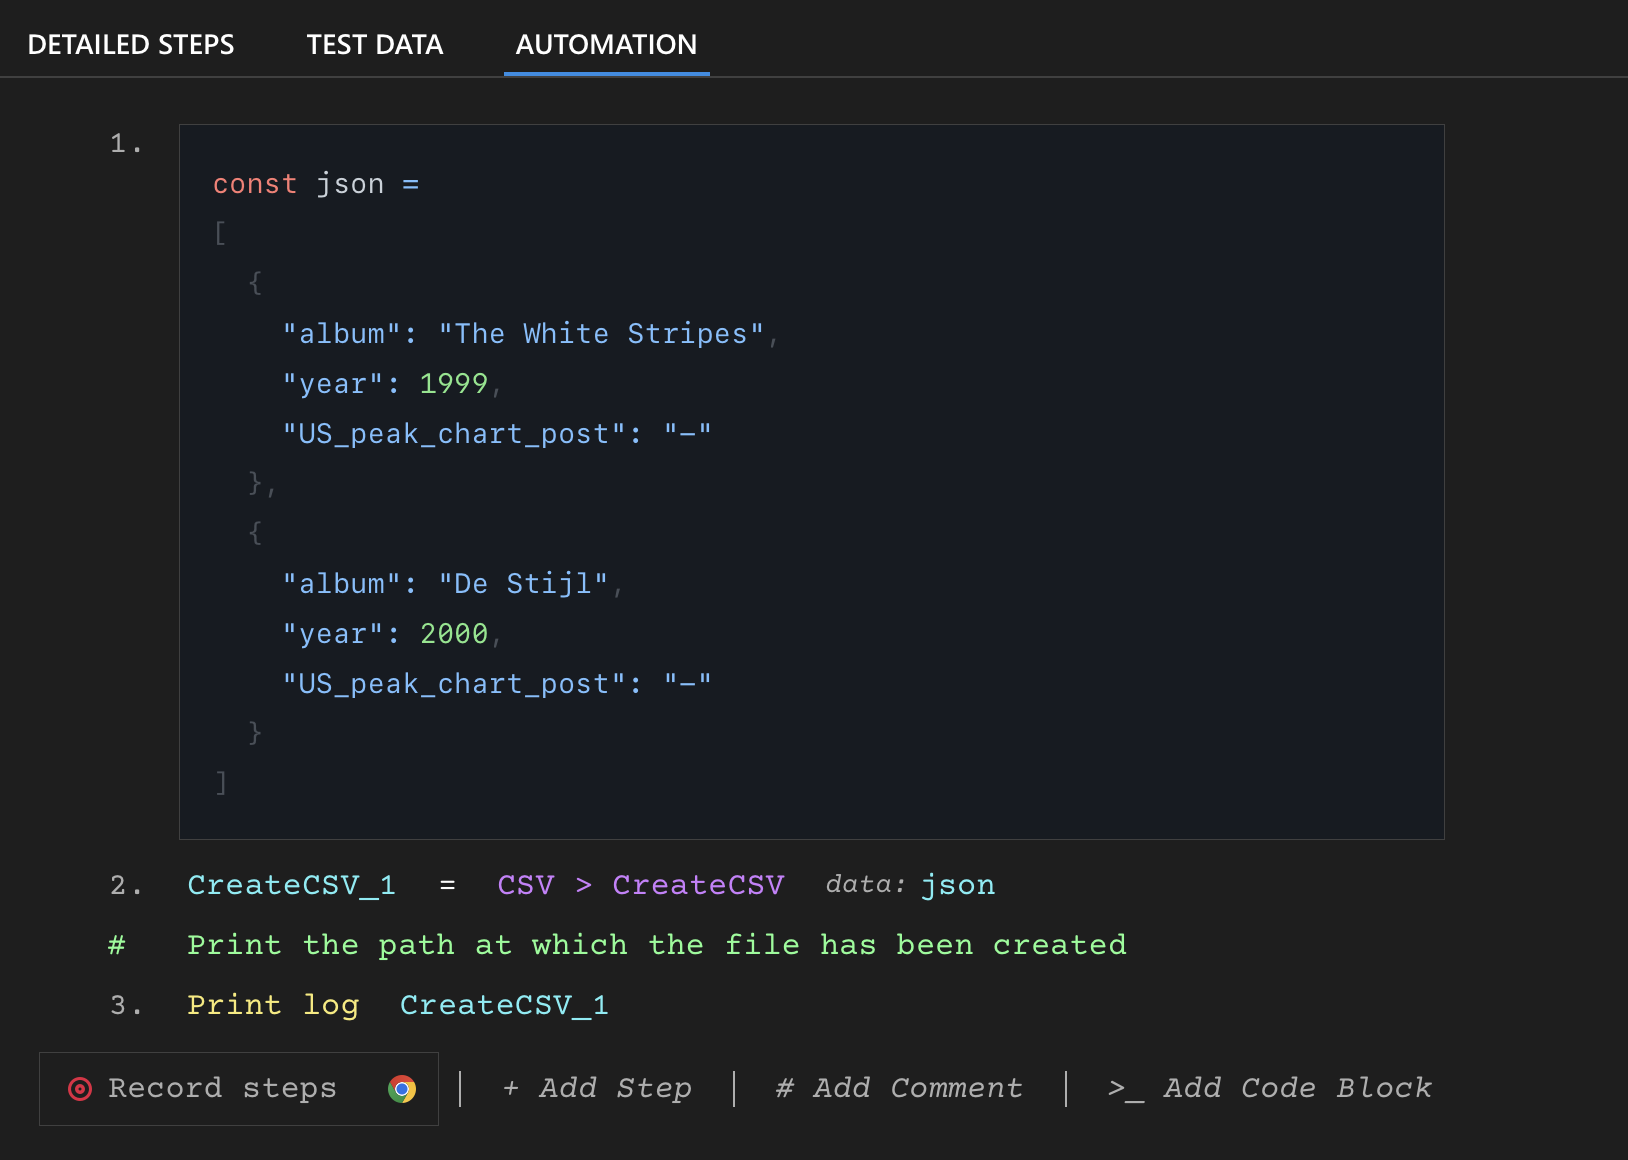Click Add Code Block
Viewport: 1628px width, 1160px height.
1270,1088
